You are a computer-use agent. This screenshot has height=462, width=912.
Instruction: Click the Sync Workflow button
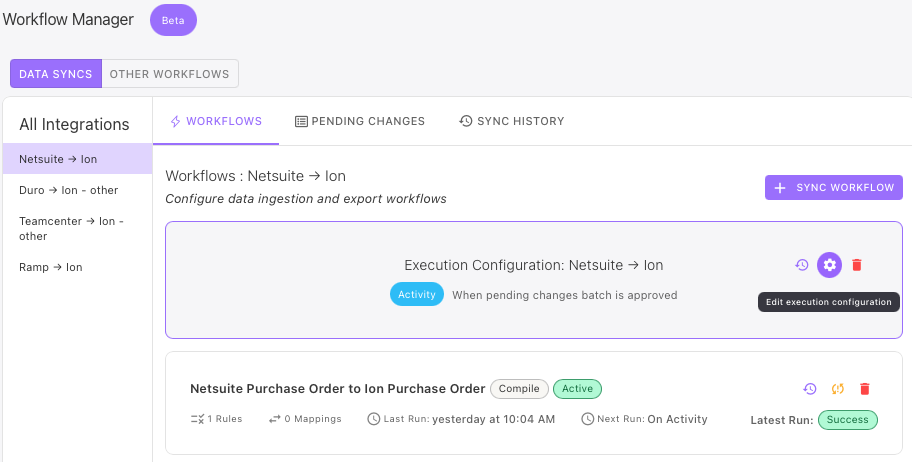834,188
